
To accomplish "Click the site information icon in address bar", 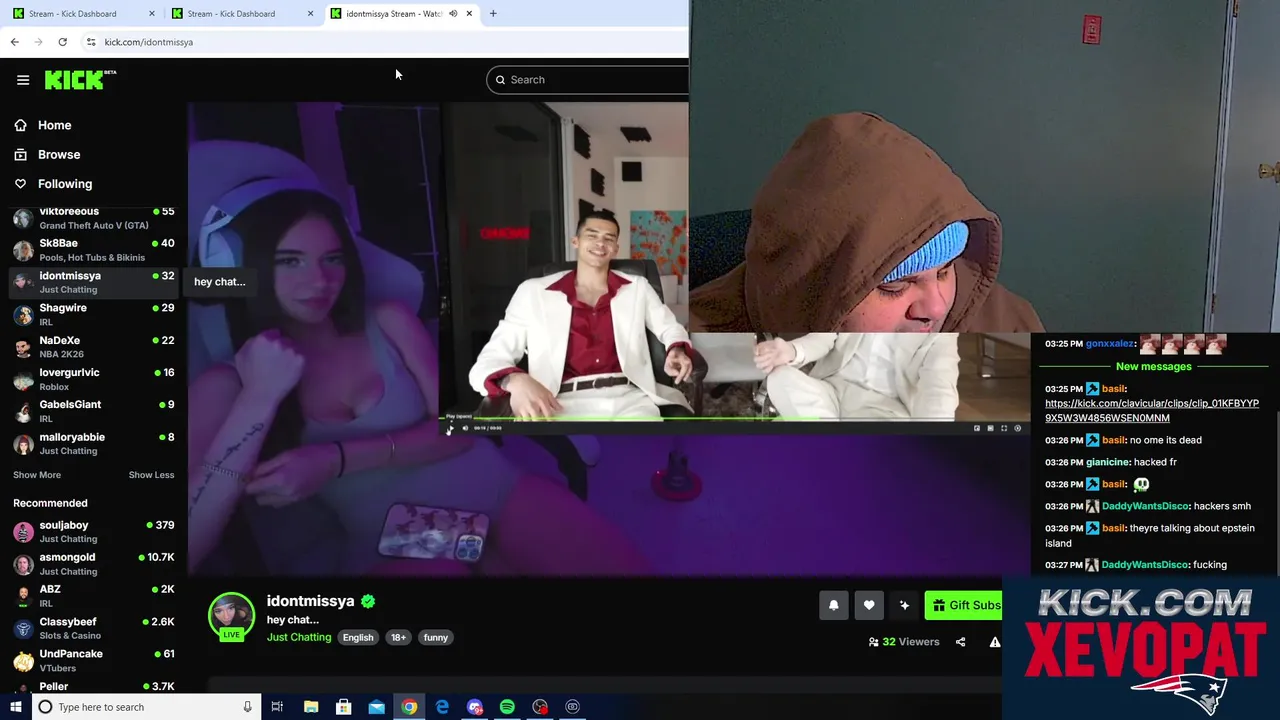I will pyautogui.click(x=91, y=42).
